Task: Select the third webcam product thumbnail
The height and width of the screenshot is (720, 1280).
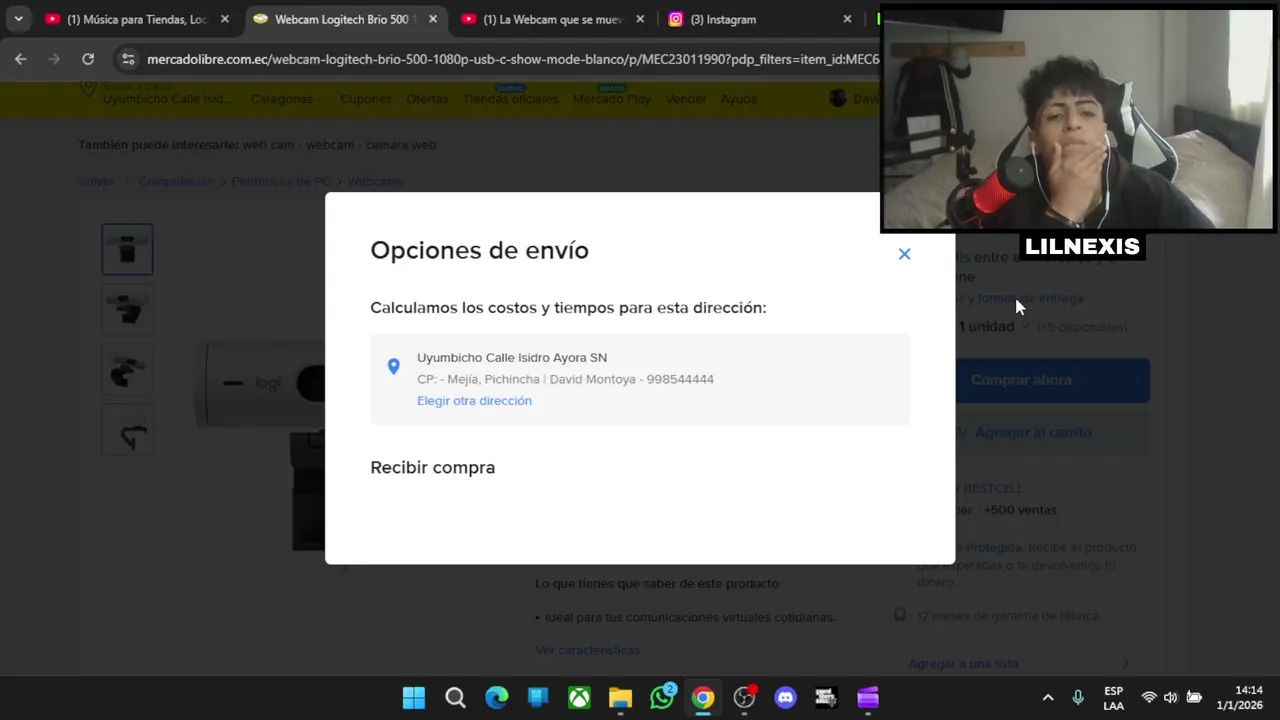Action: [x=127, y=369]
